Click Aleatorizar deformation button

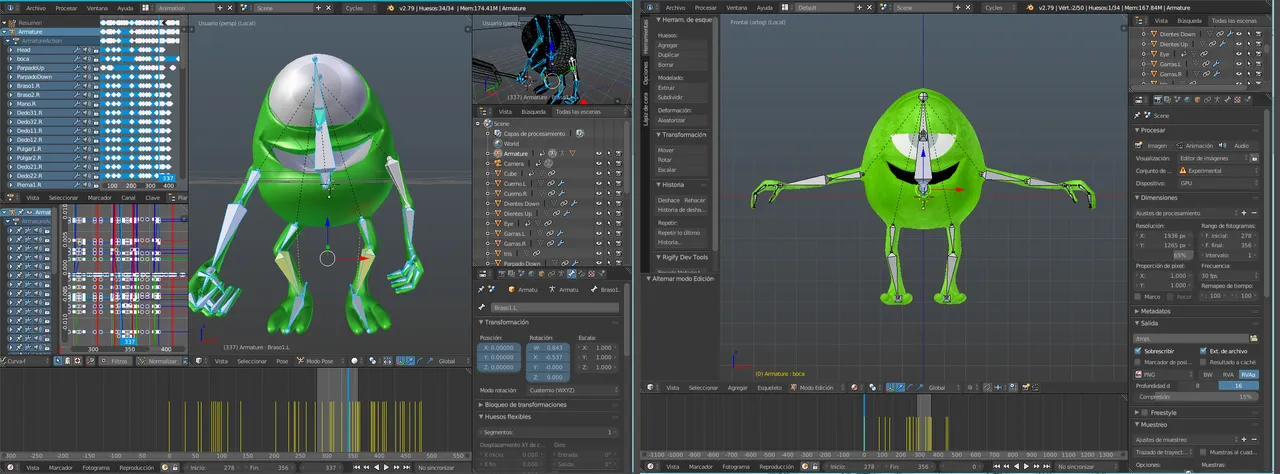[x=683, y=120]
